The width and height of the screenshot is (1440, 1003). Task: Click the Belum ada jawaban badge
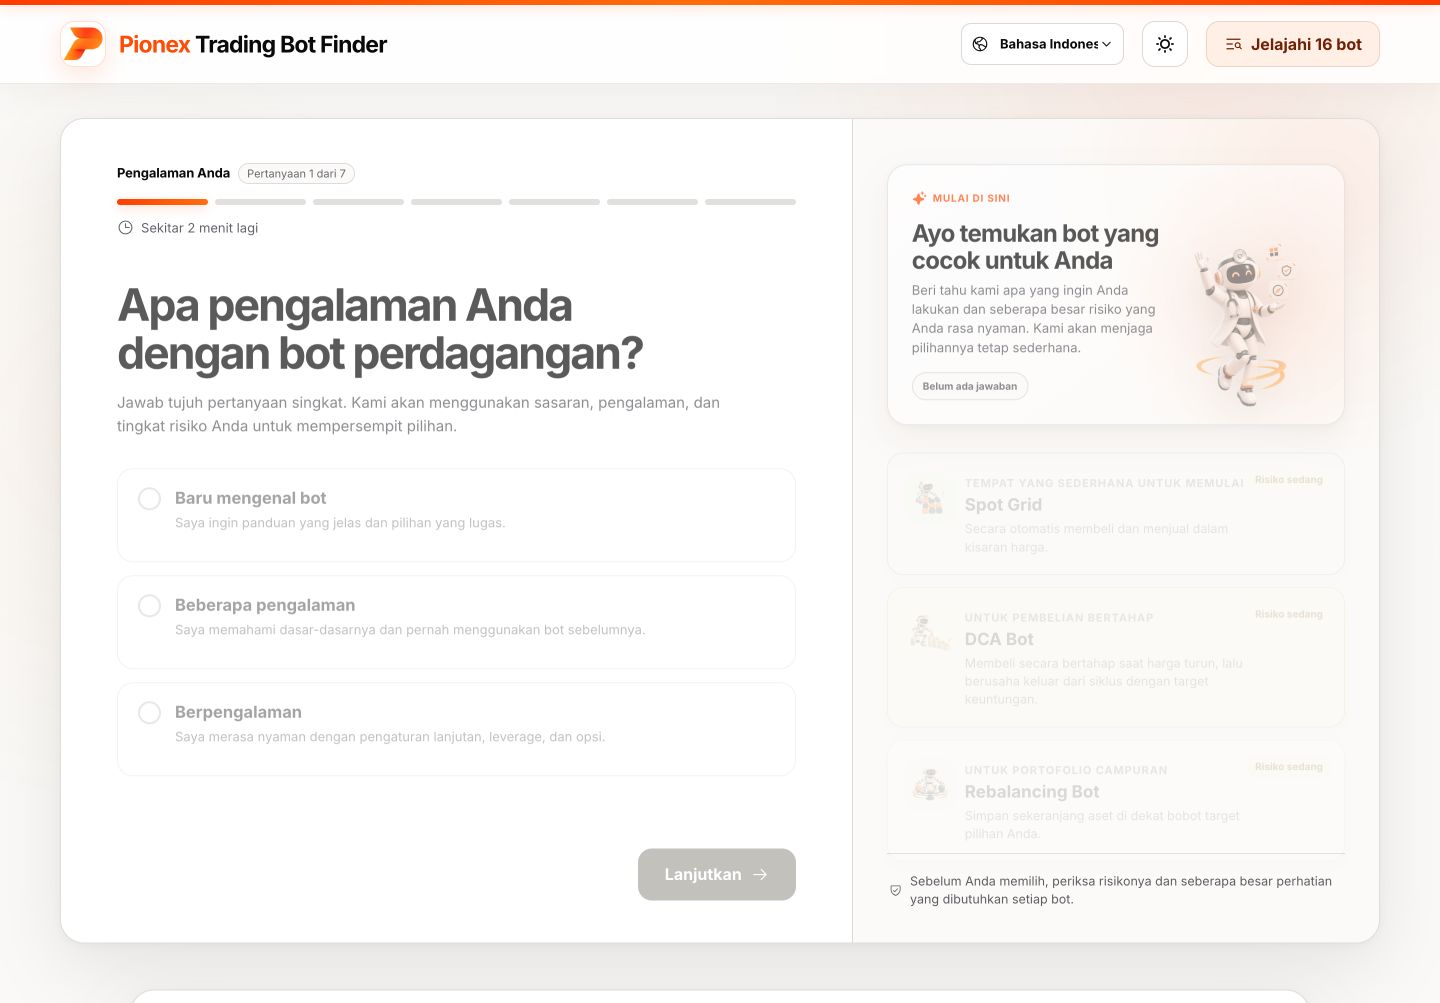click(969, 386)
